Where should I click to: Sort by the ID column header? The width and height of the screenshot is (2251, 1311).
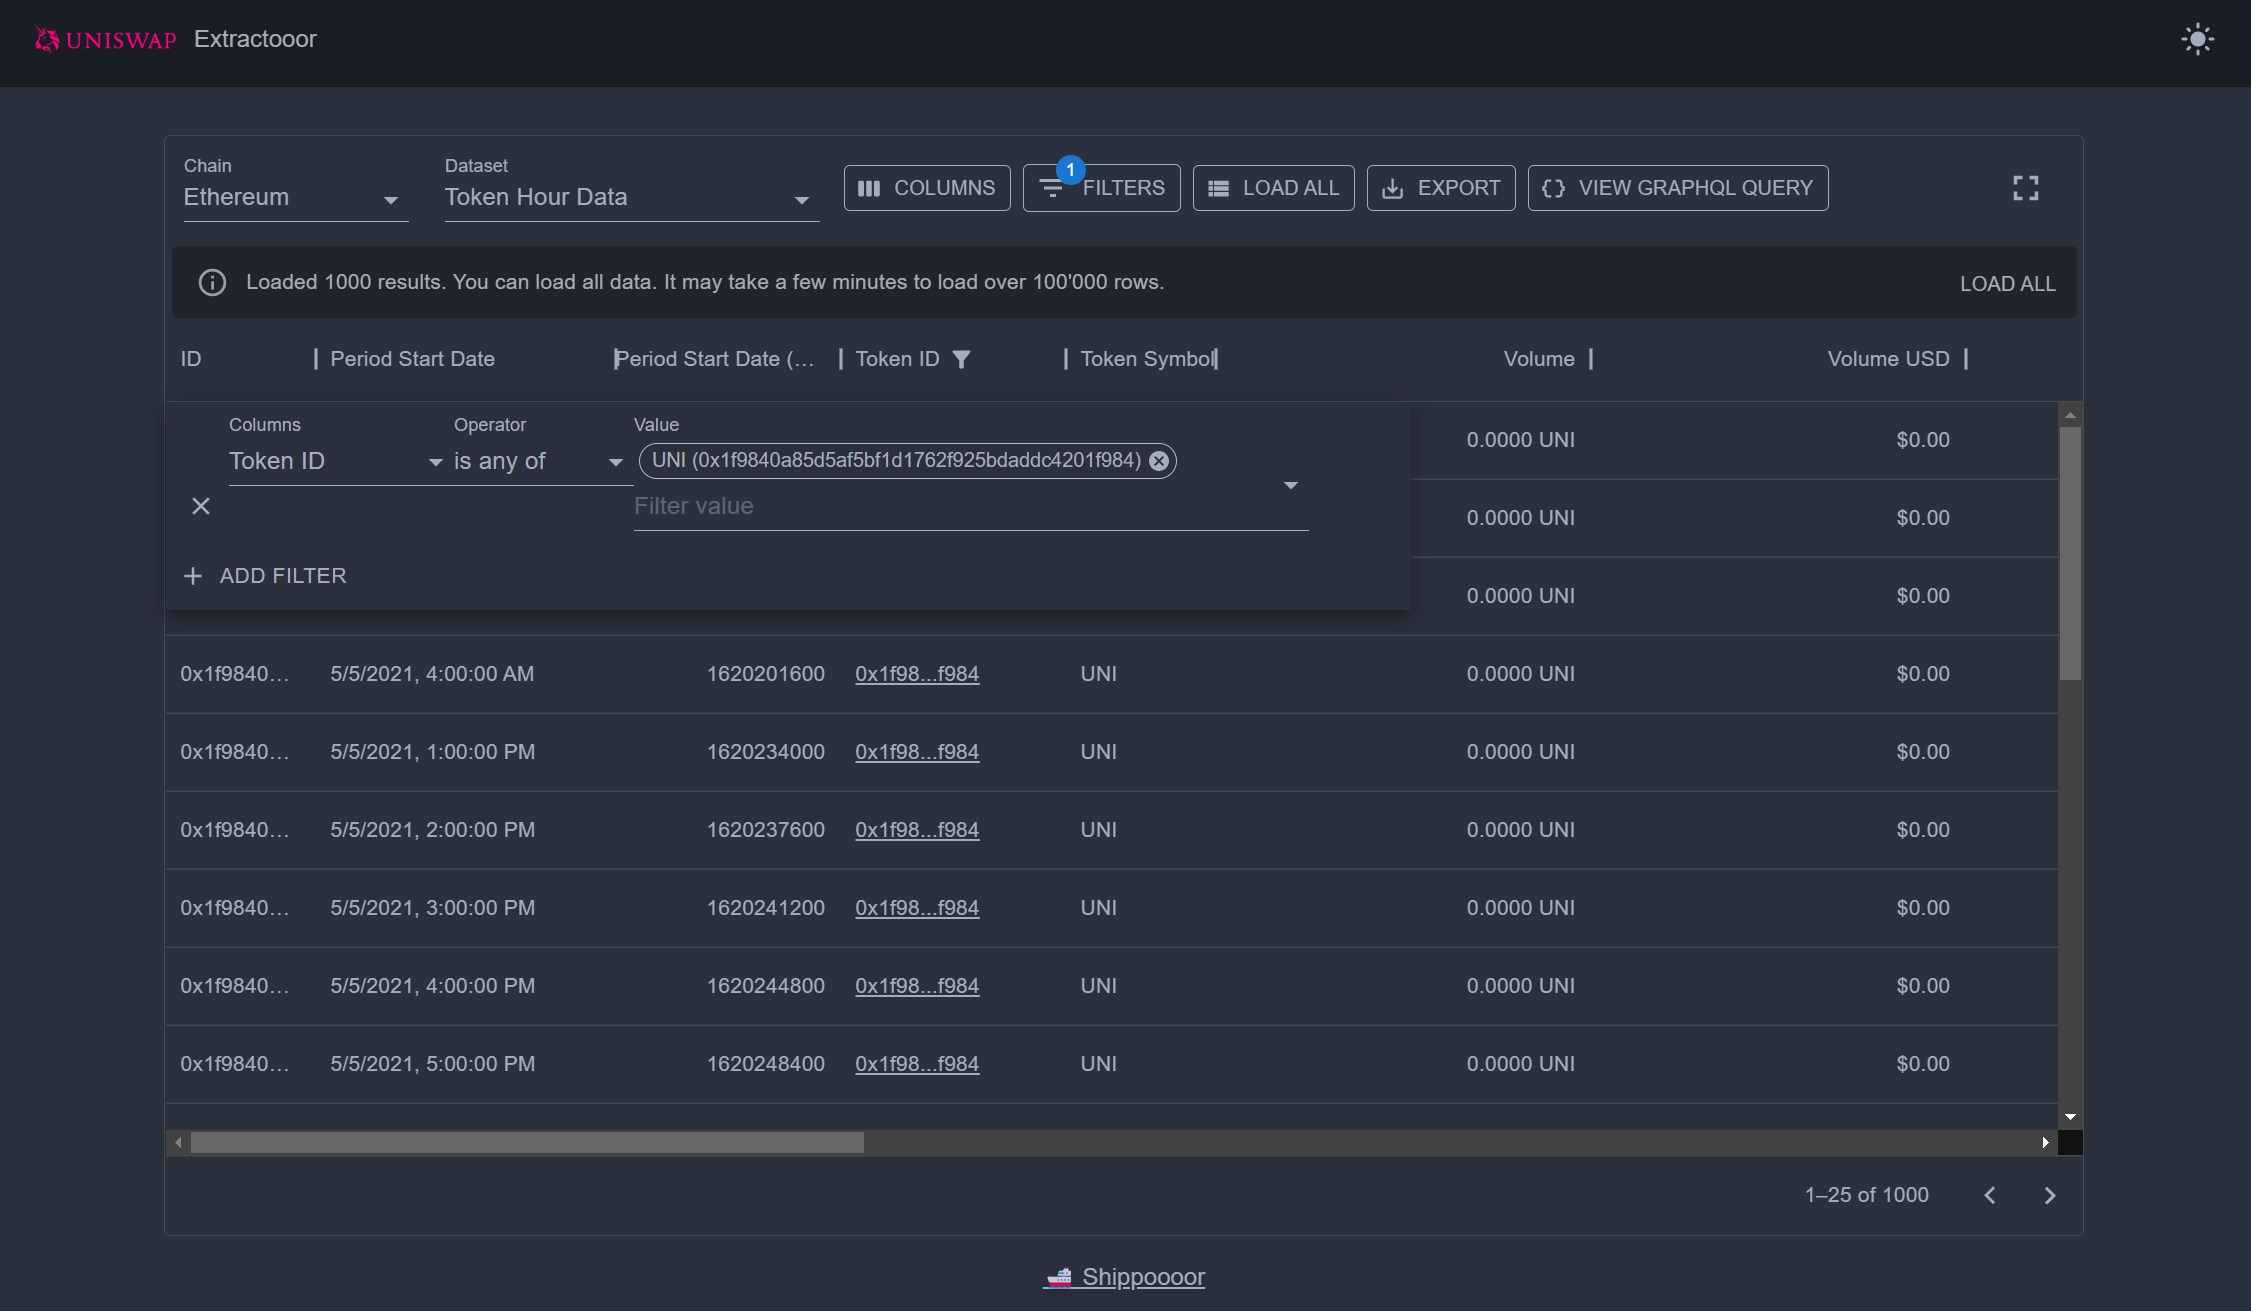(x=191, y=359)
